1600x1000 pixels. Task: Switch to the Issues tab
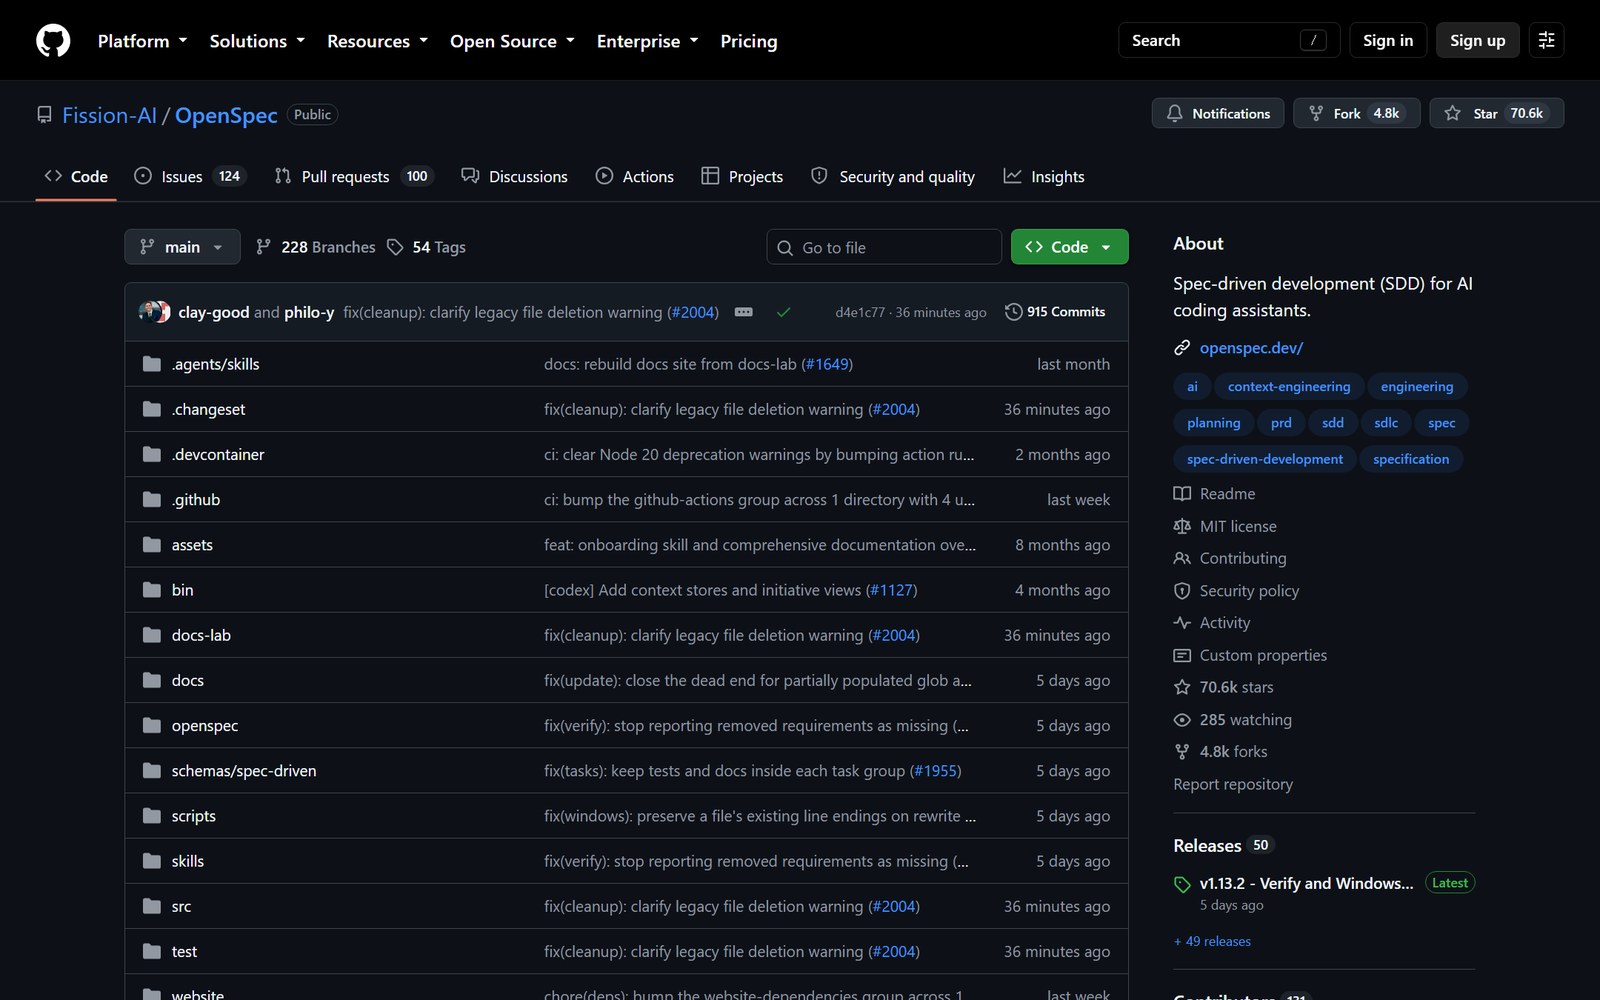click(x=190, y=176)
